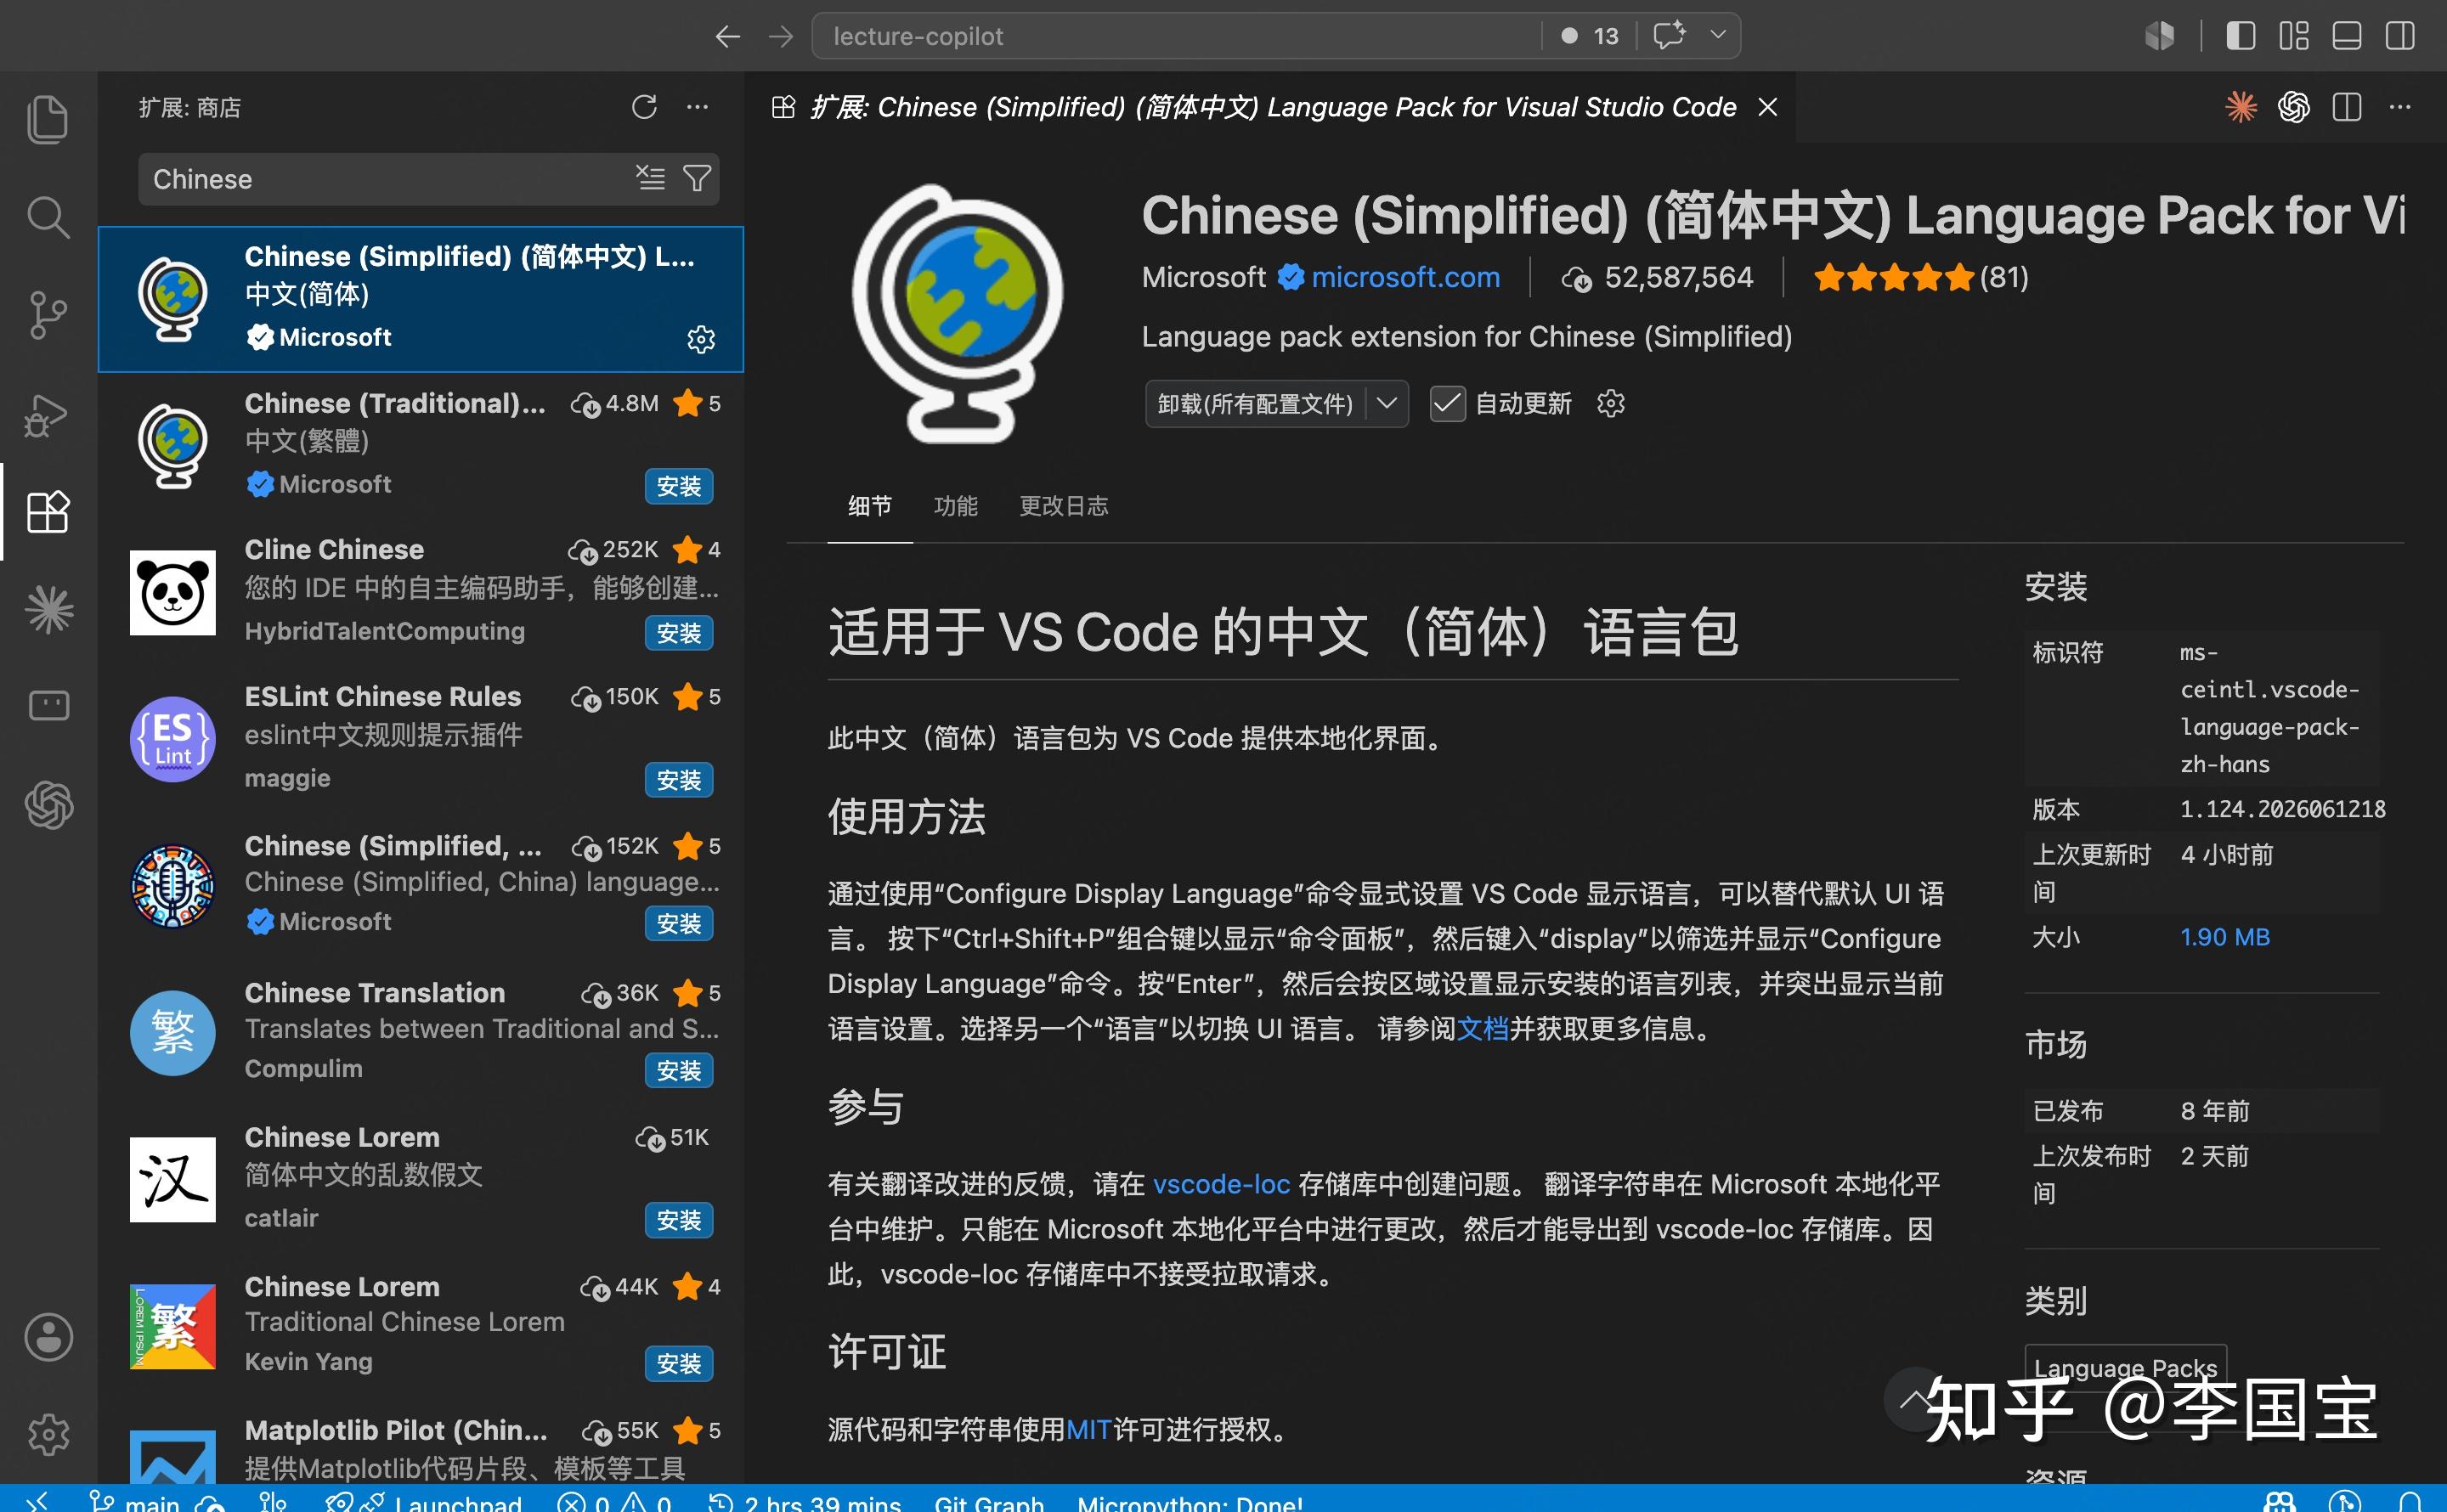Screen dimensions: 2447x1512
Task: Clear extension search results icon
Action: click(650, 179)
